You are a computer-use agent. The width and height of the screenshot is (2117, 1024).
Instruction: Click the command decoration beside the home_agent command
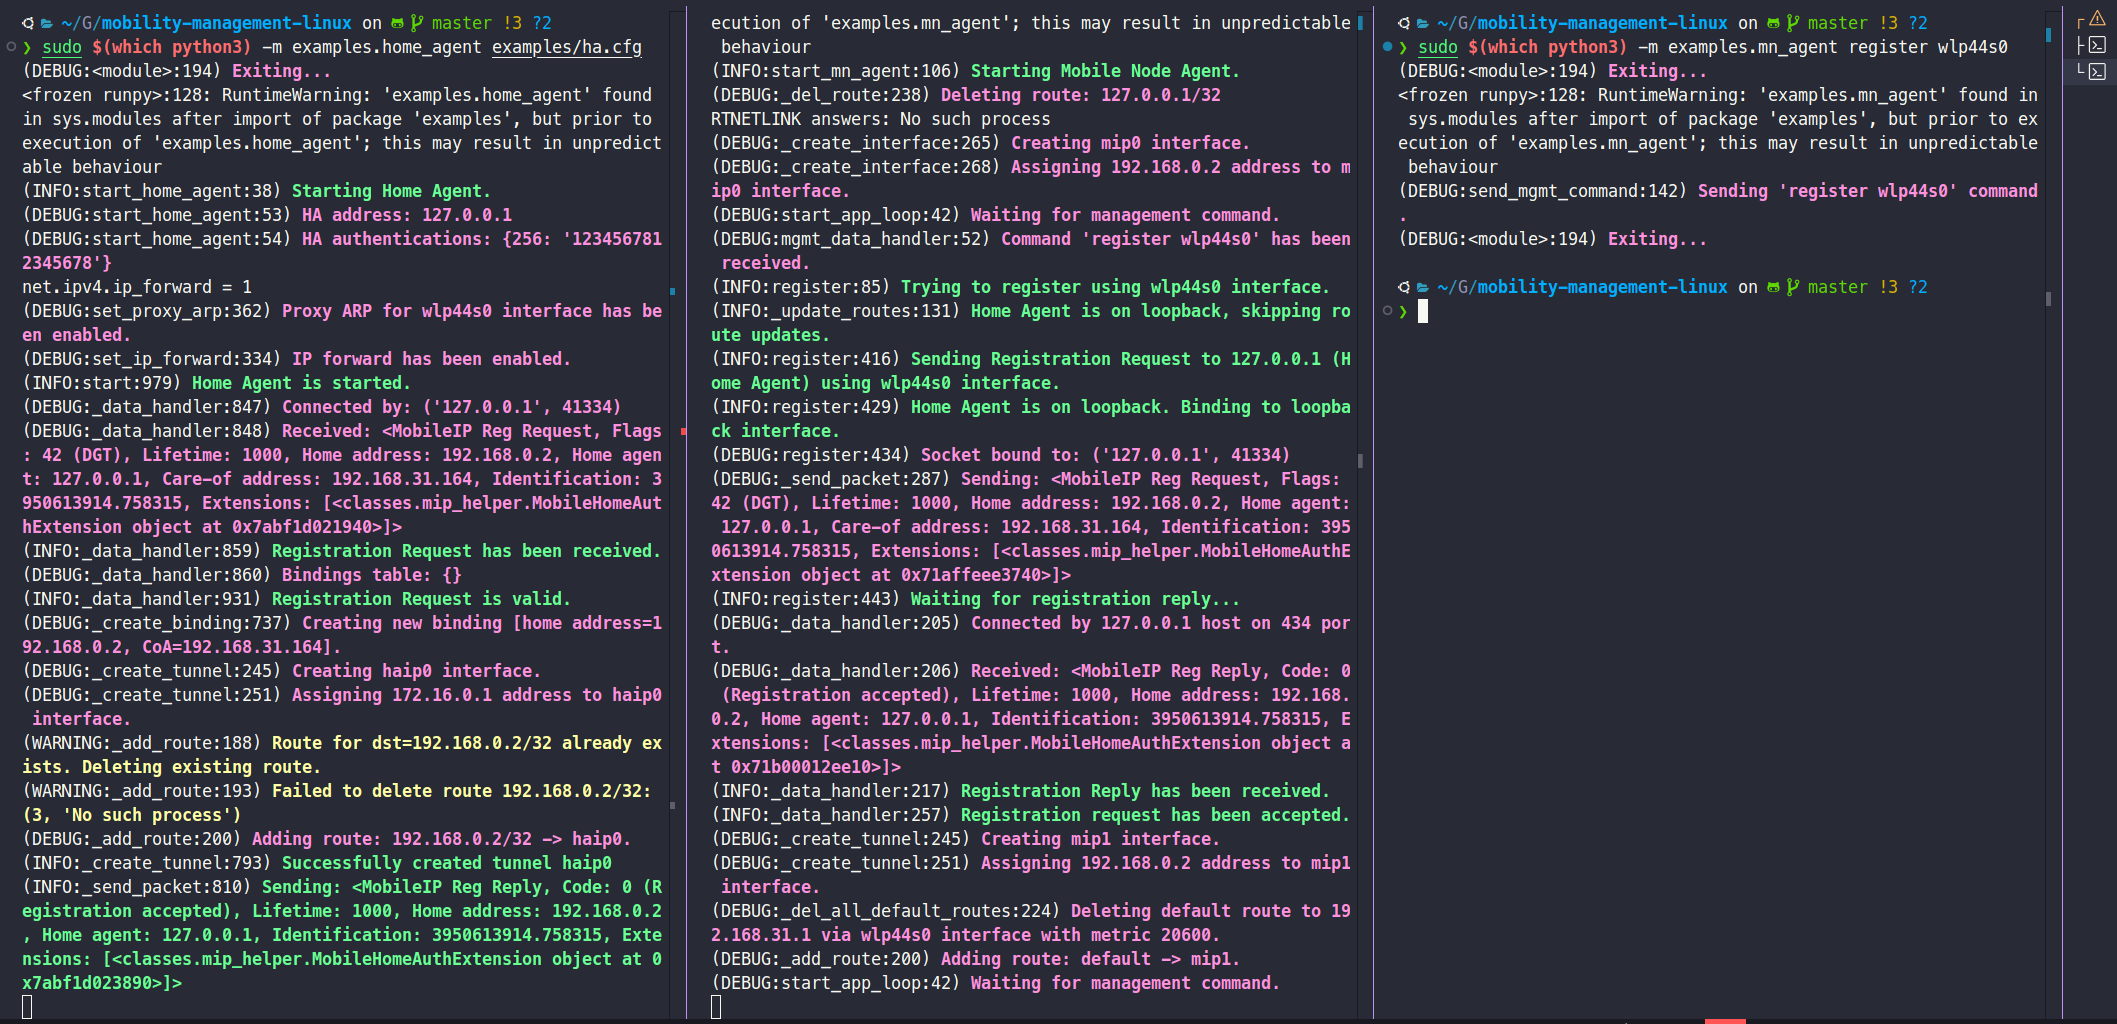(11, 47)
